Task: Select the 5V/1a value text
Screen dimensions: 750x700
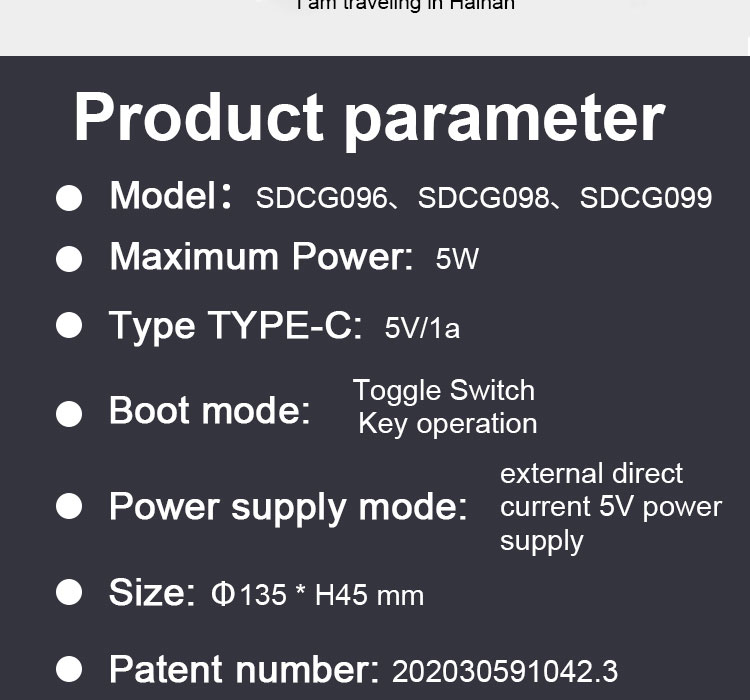Action: pos(422,328)
